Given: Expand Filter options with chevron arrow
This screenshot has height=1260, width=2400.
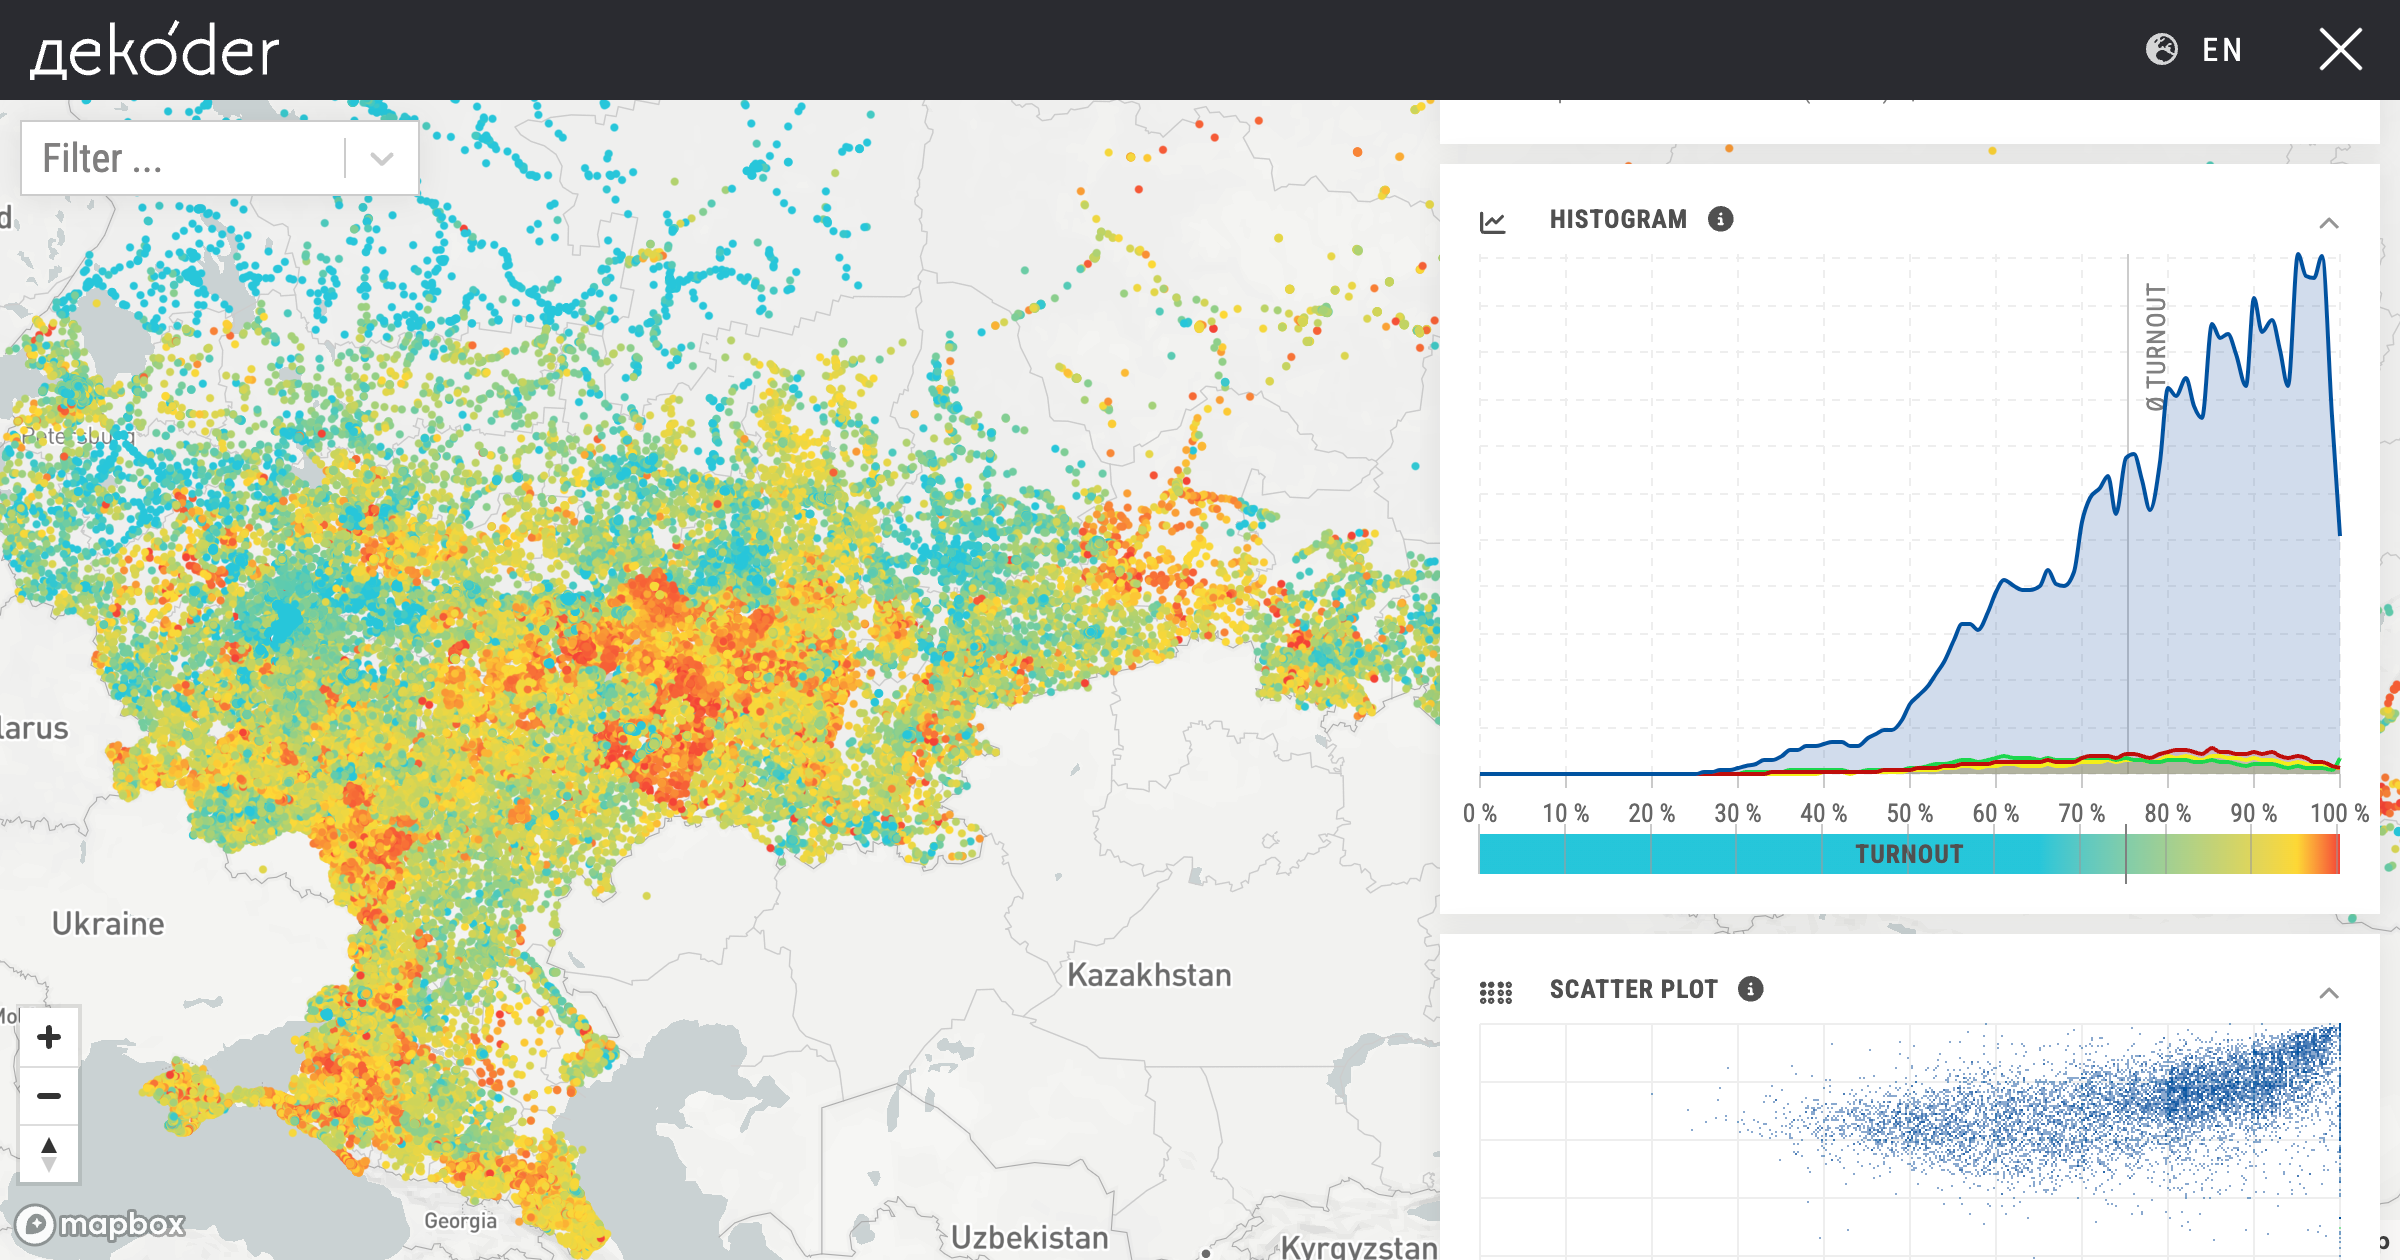Looking at the screenshot, I should click(x=381, y=158).
